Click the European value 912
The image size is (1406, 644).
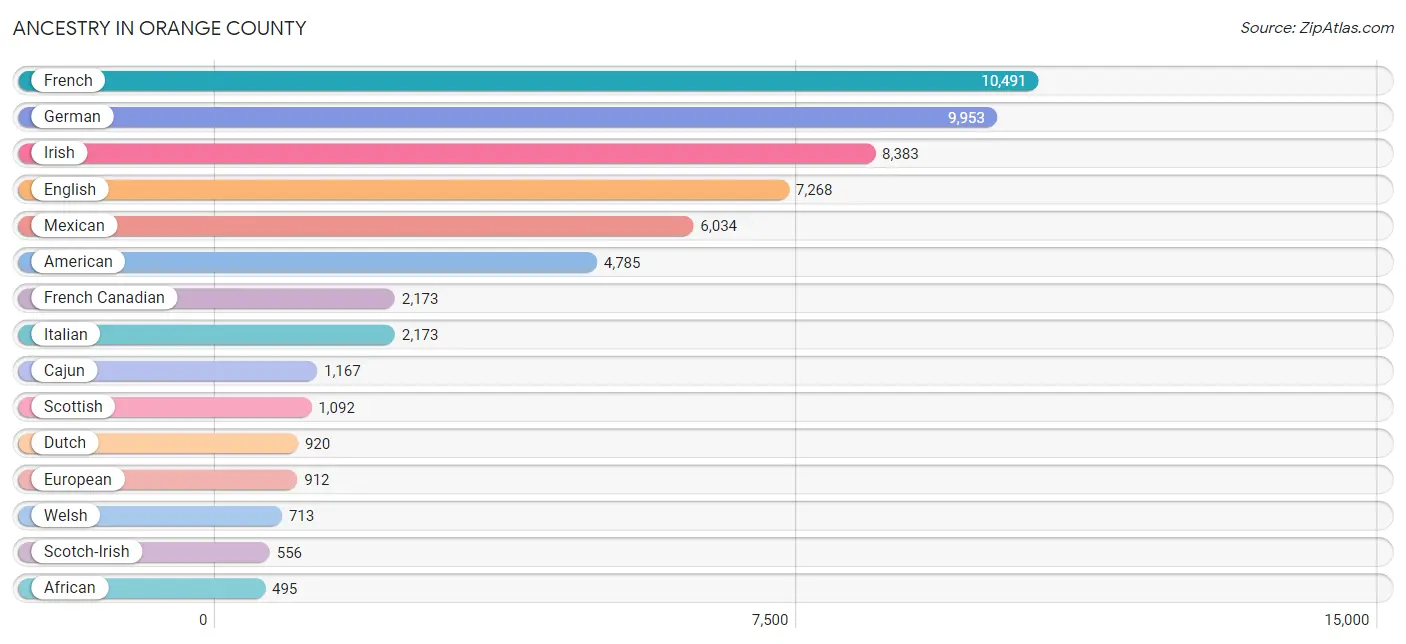(317, 480)
